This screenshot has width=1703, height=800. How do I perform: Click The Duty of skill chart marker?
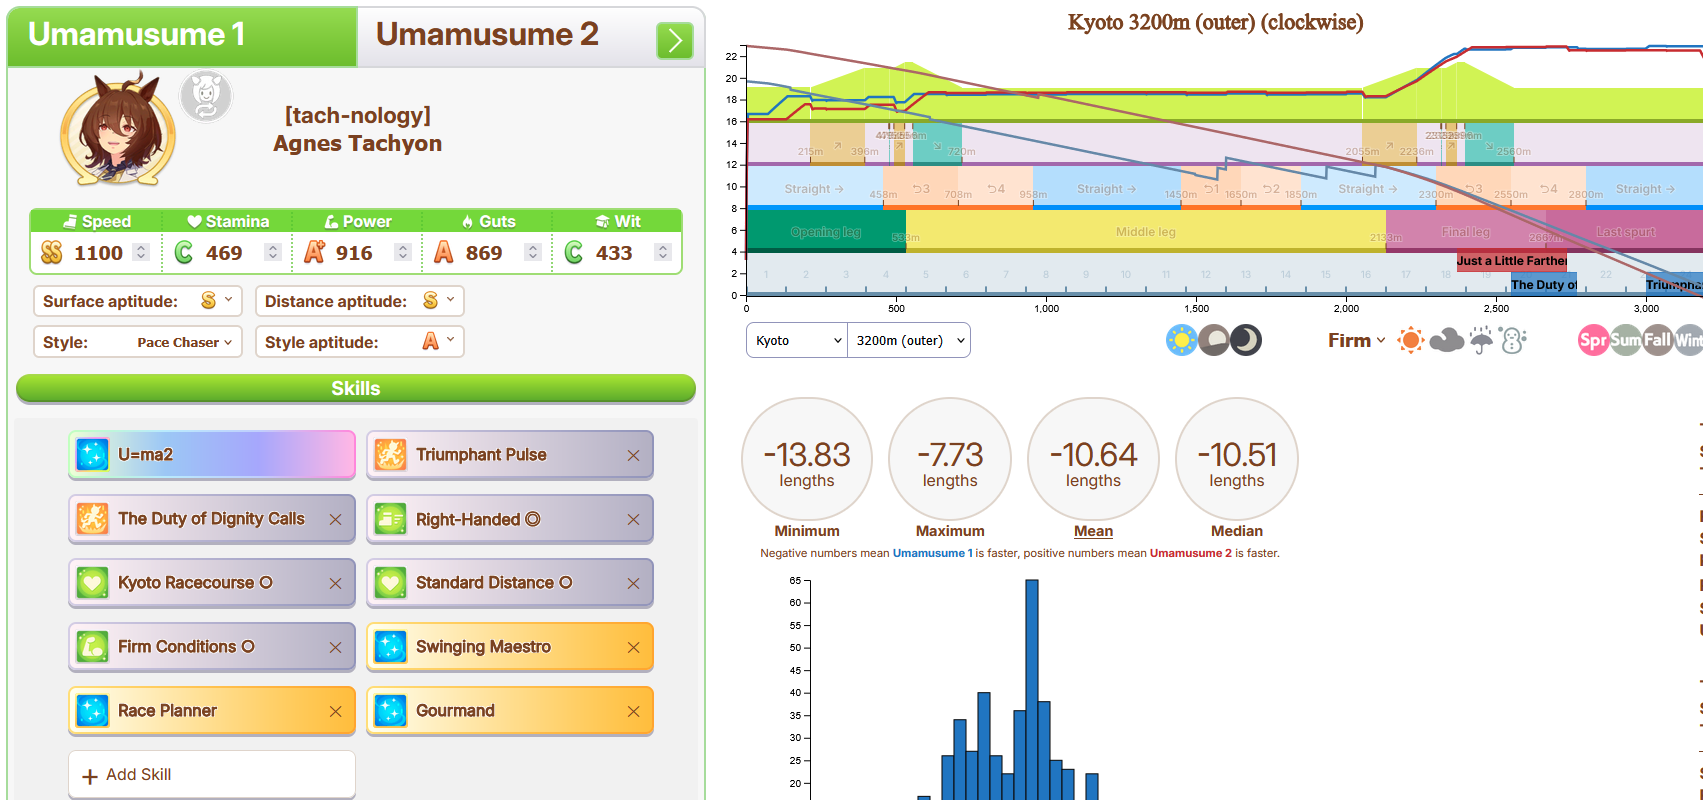tap(1544, 285)
